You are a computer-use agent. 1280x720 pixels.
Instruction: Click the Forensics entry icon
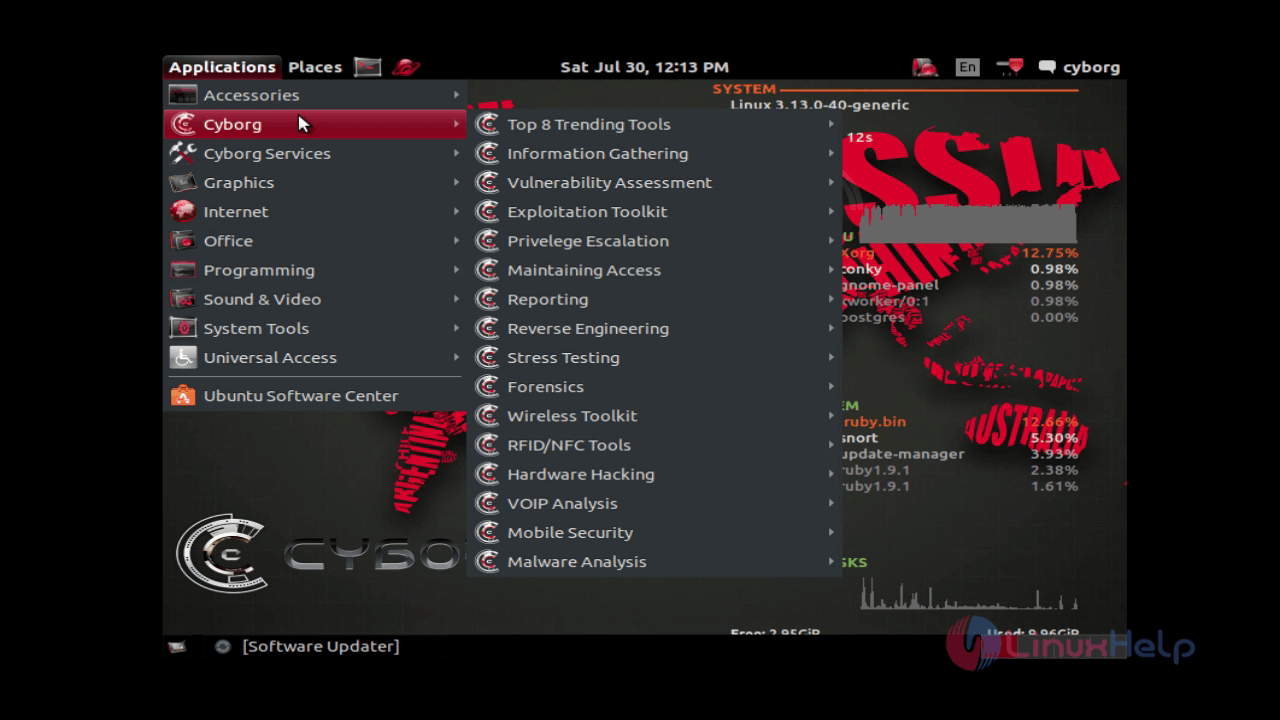coord(487,386)
